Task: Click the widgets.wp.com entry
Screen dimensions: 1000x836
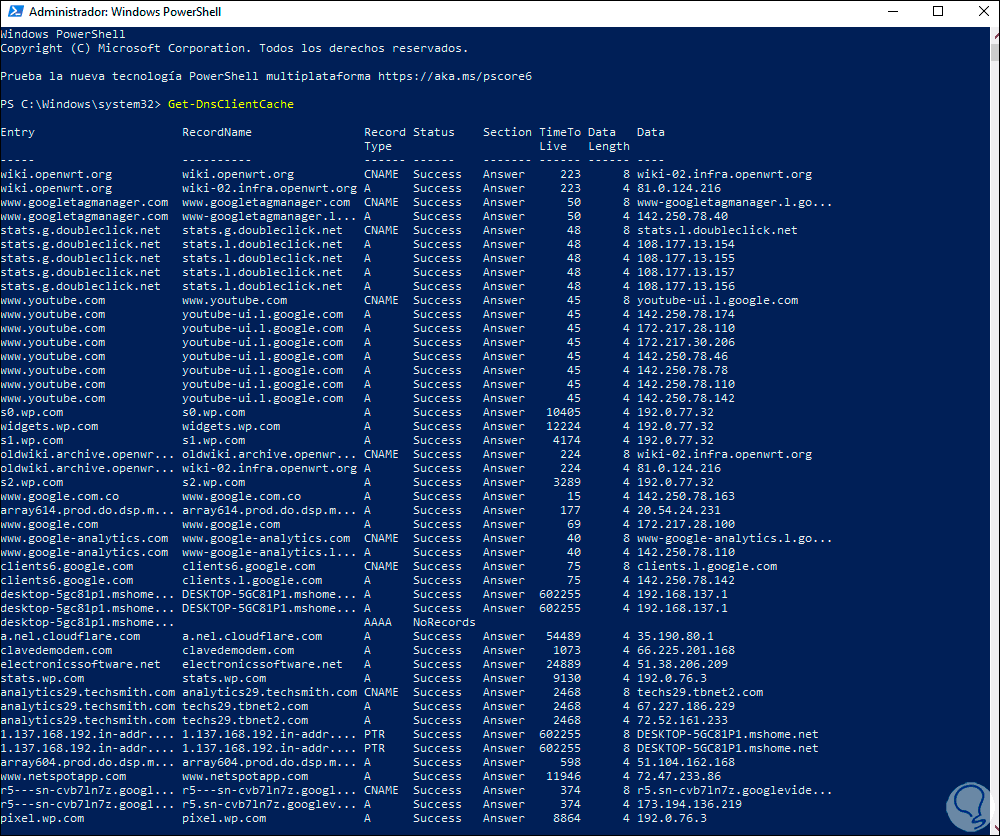Action: 50,427
